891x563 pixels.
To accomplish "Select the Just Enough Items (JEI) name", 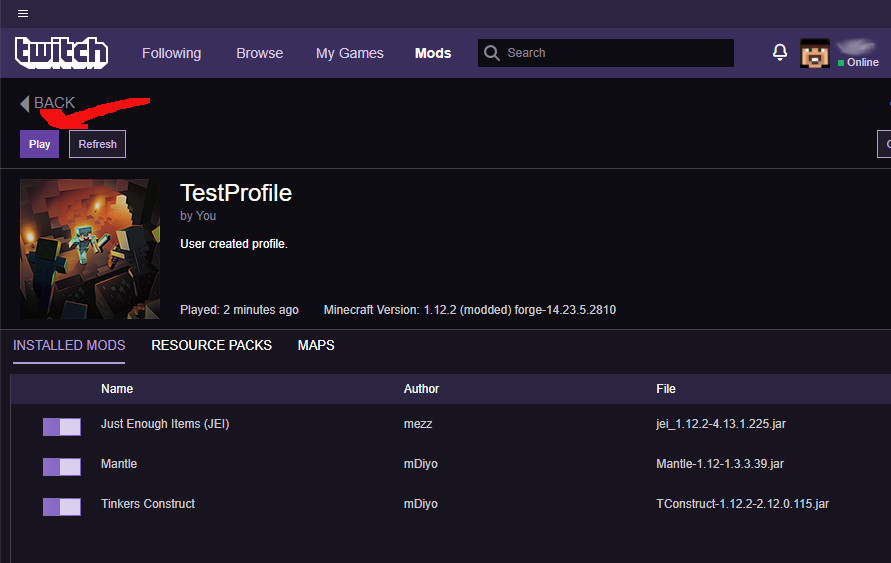I will [165, 424].
